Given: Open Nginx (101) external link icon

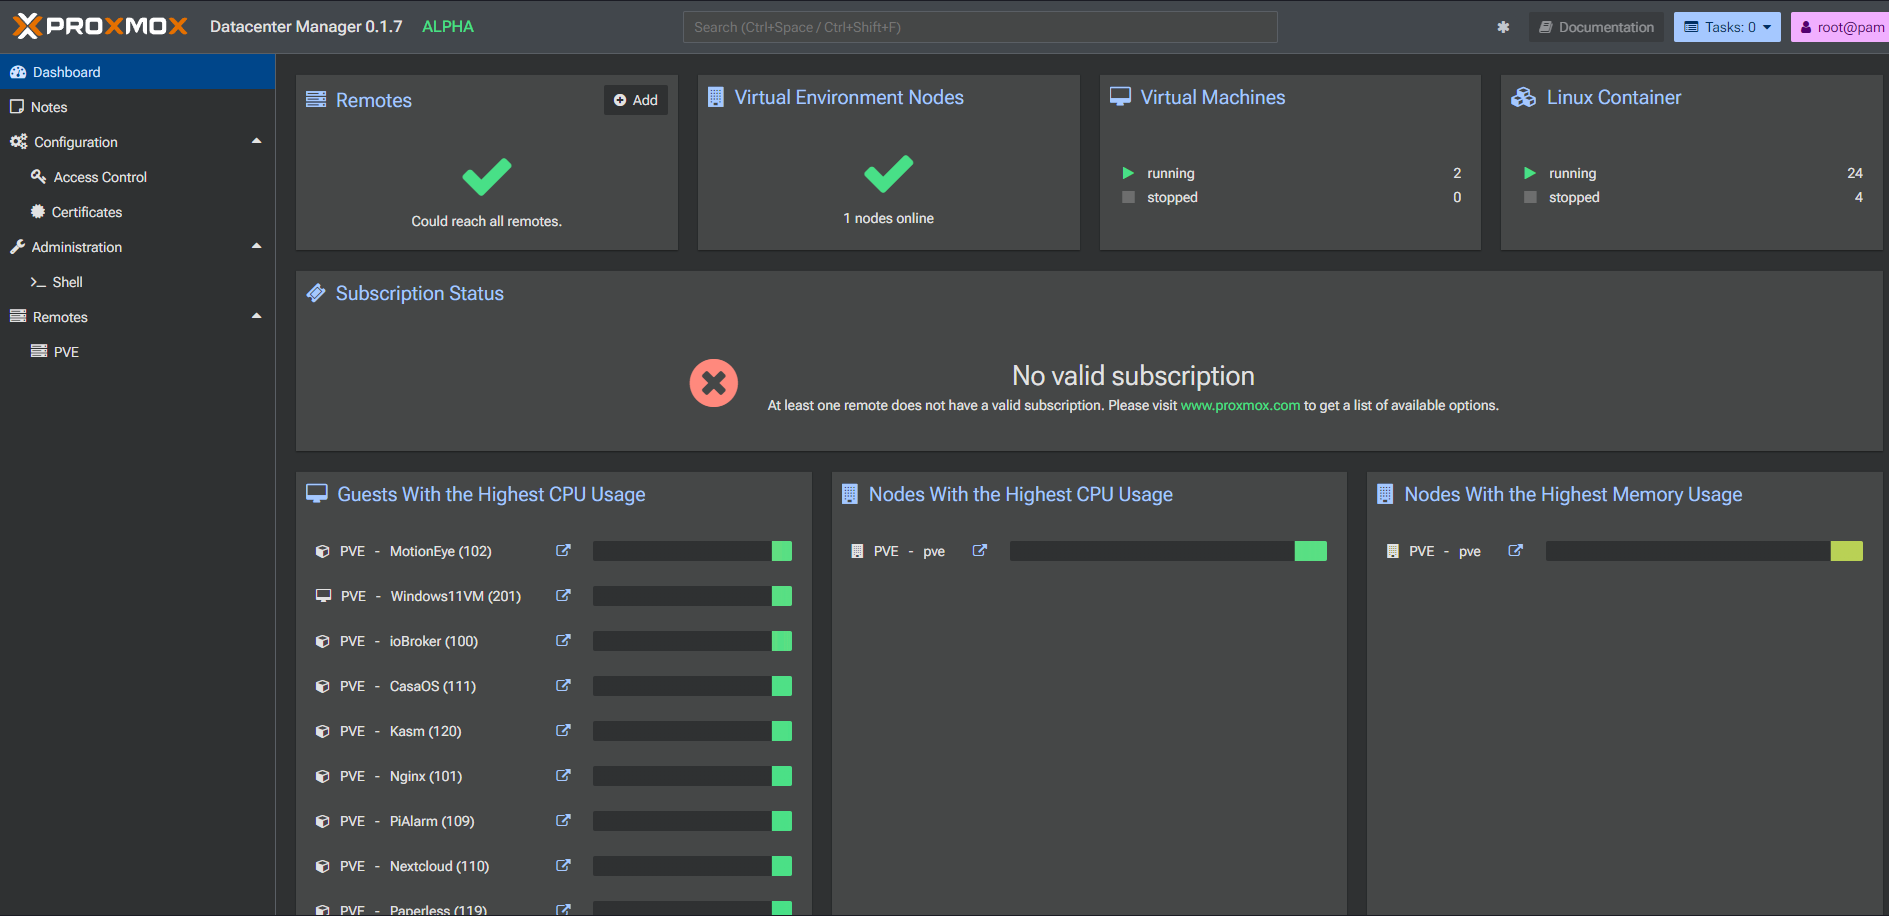Looking at the screenshot, I should [563, 776].
